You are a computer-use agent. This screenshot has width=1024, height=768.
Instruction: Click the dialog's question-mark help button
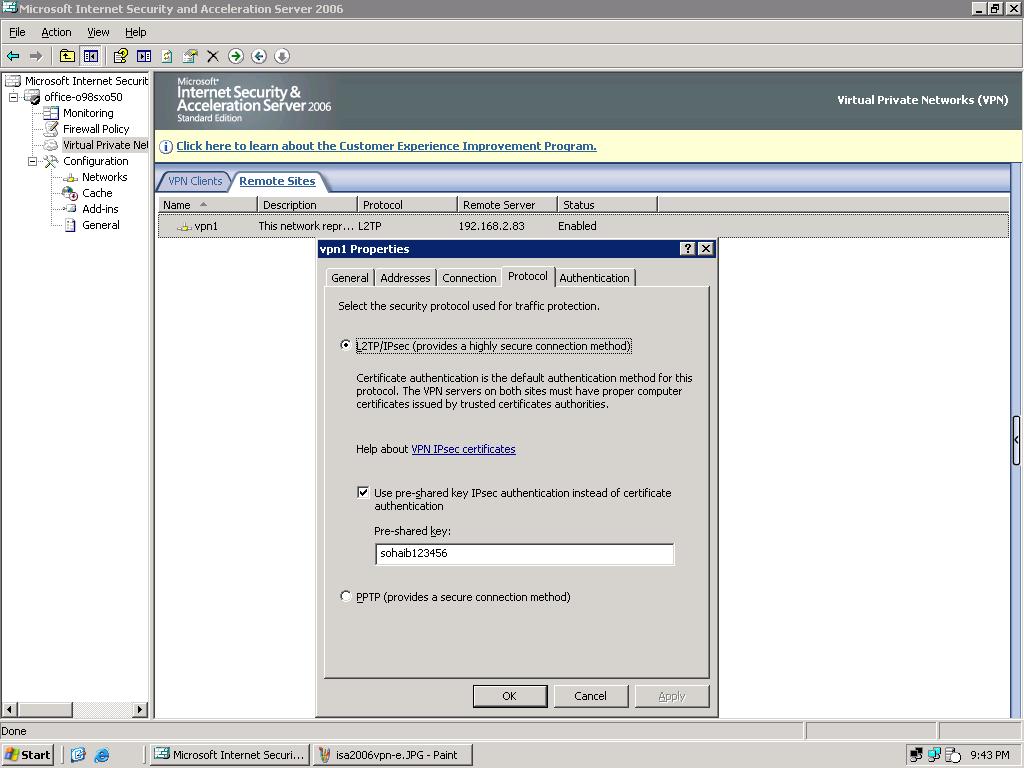(687, 249)
